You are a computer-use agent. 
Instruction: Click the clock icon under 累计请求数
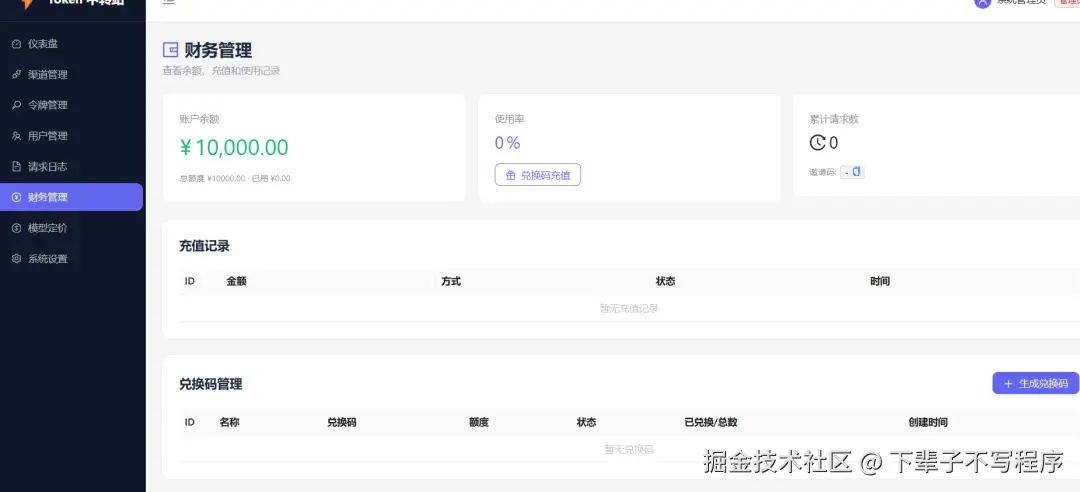(x=818, y=143)
